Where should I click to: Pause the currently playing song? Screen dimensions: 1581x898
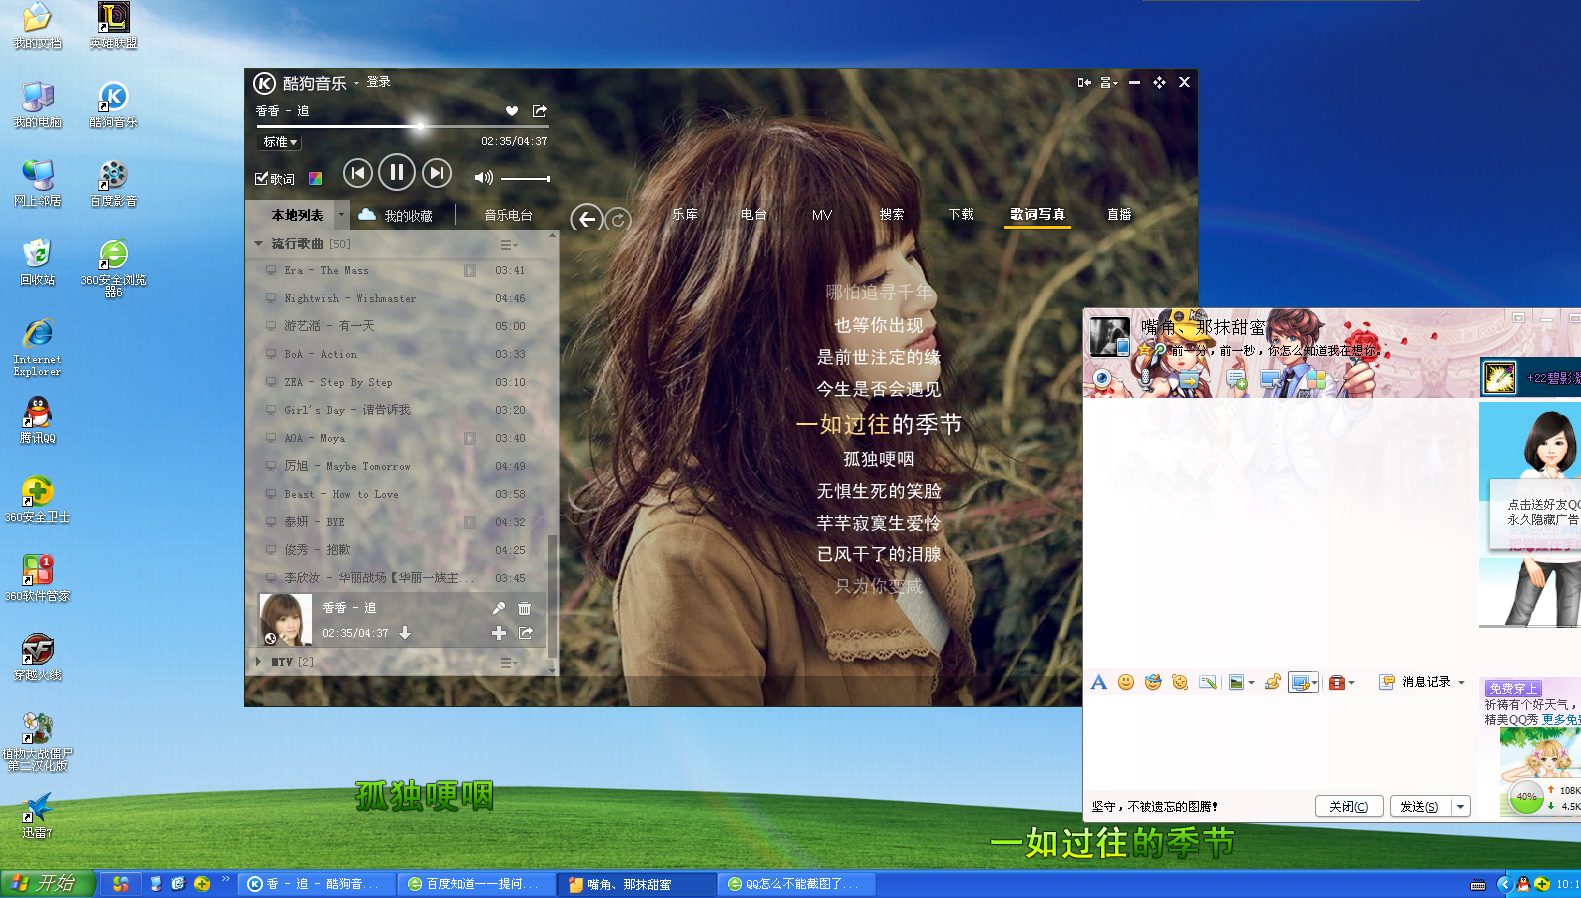click(396, 173)
